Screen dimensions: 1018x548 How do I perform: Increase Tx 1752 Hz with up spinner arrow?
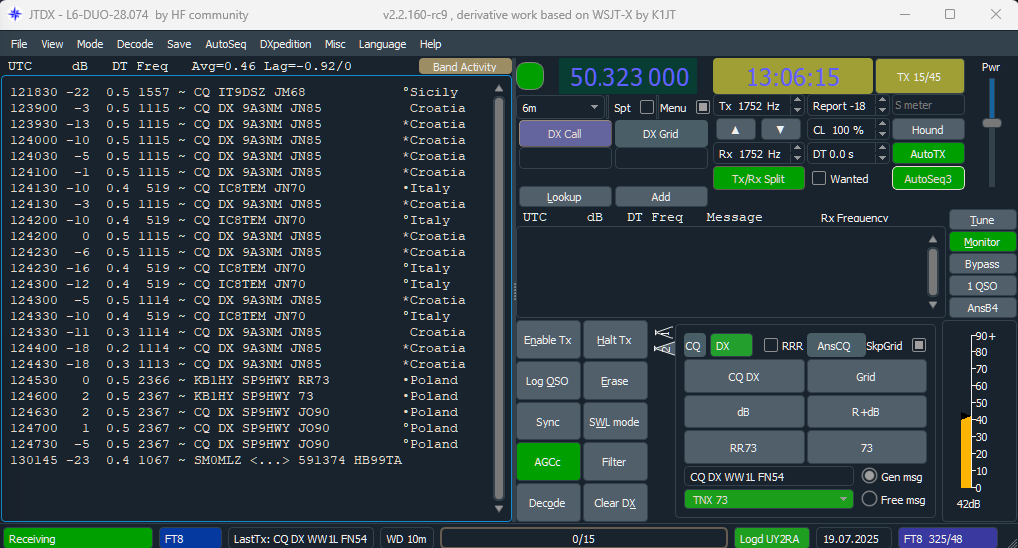tap(797, 101)
